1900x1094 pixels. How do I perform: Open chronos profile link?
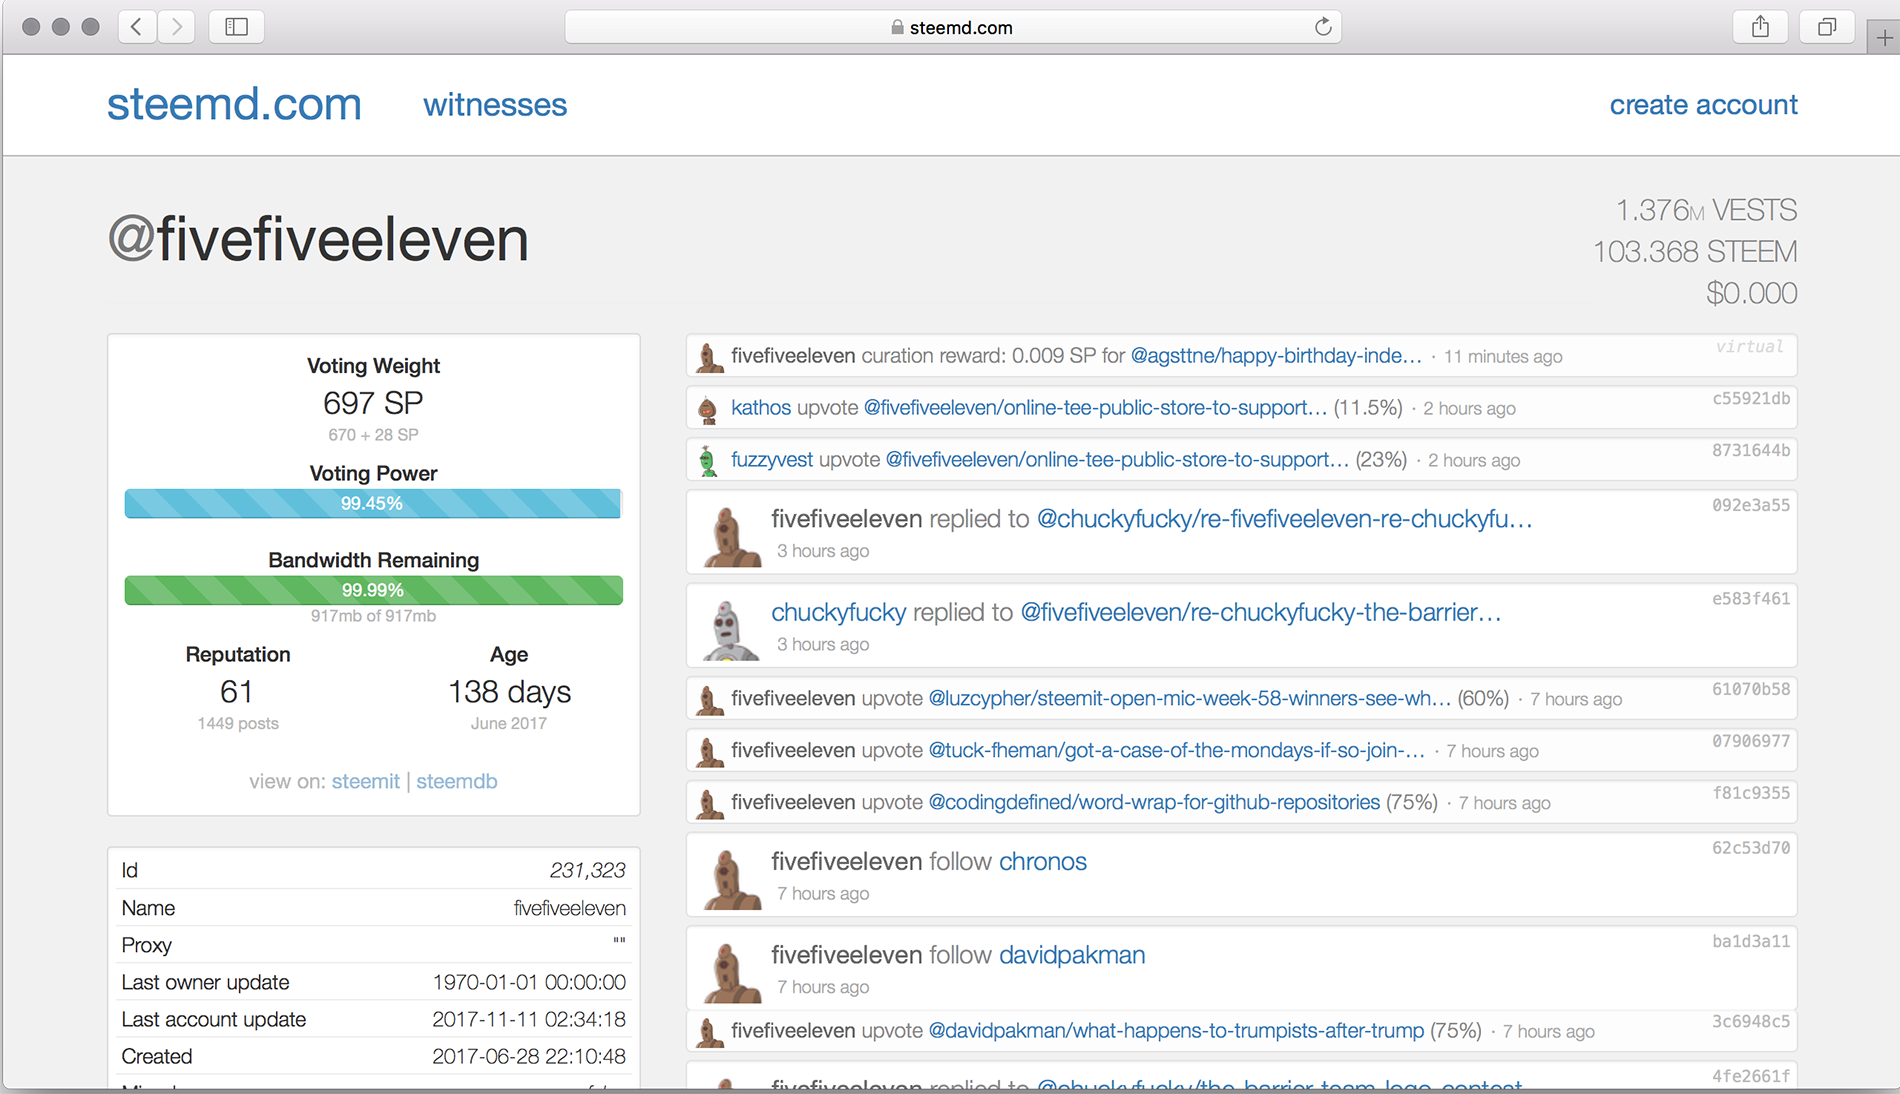click(1043, 861)
